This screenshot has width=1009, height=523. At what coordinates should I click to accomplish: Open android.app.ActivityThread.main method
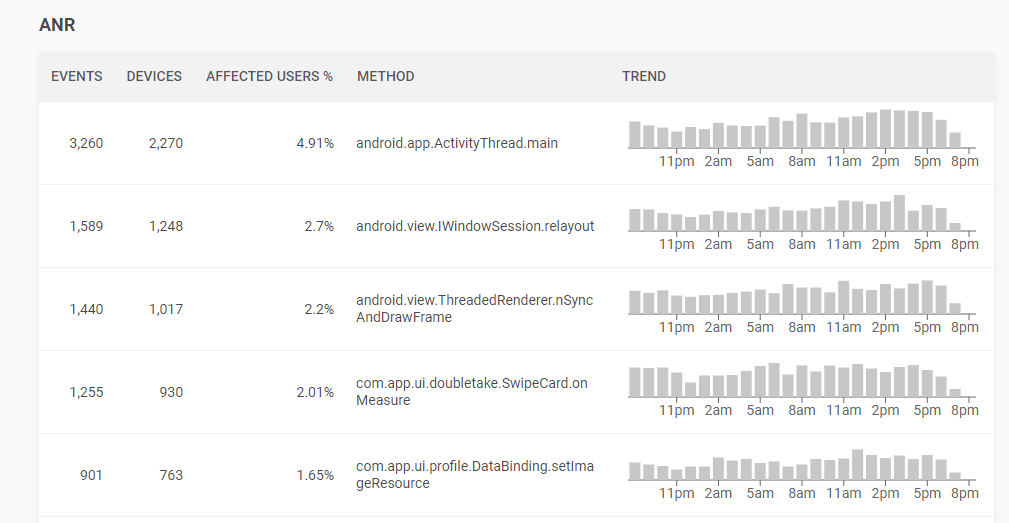457,143
